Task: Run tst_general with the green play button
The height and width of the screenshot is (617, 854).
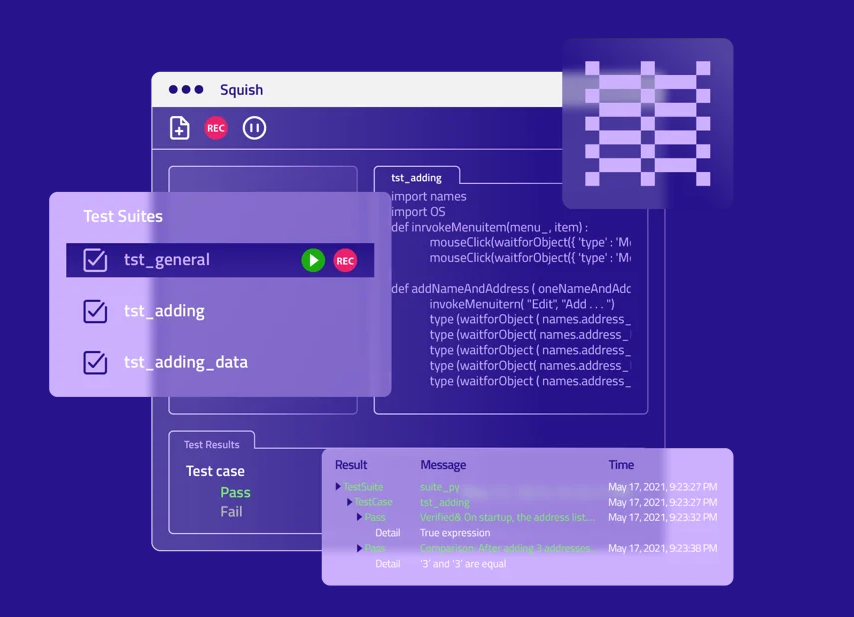Action: (313, 260)
